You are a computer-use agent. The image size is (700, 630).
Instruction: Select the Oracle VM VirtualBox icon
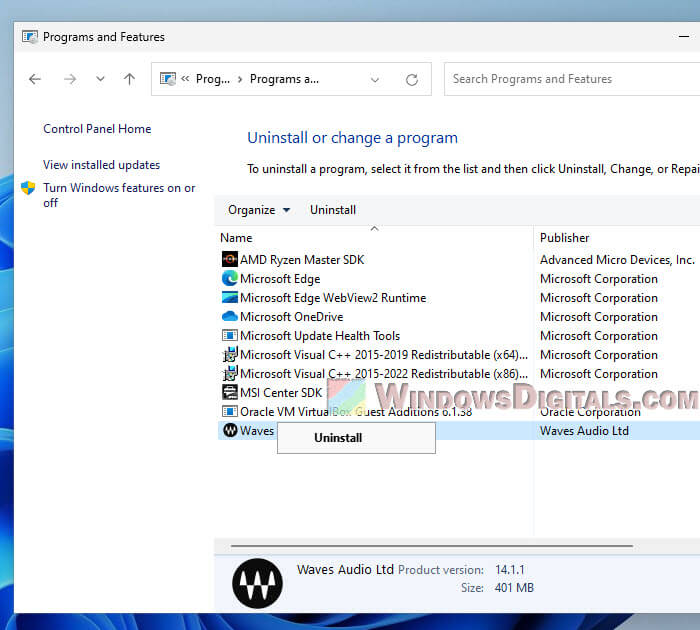[229, 411]
